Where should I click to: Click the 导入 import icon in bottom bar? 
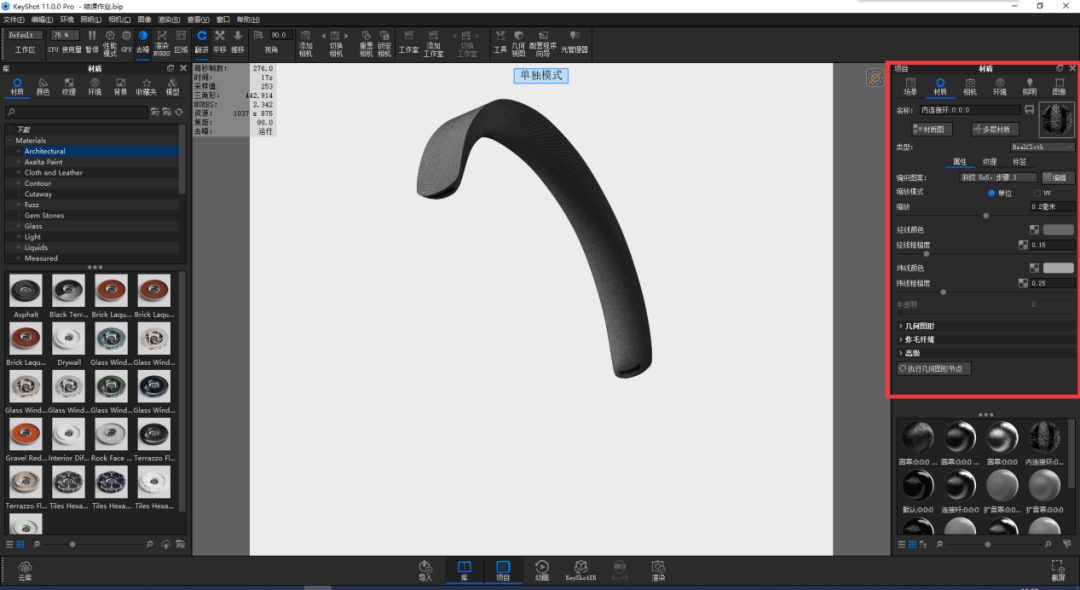click(x=425, y=570)
